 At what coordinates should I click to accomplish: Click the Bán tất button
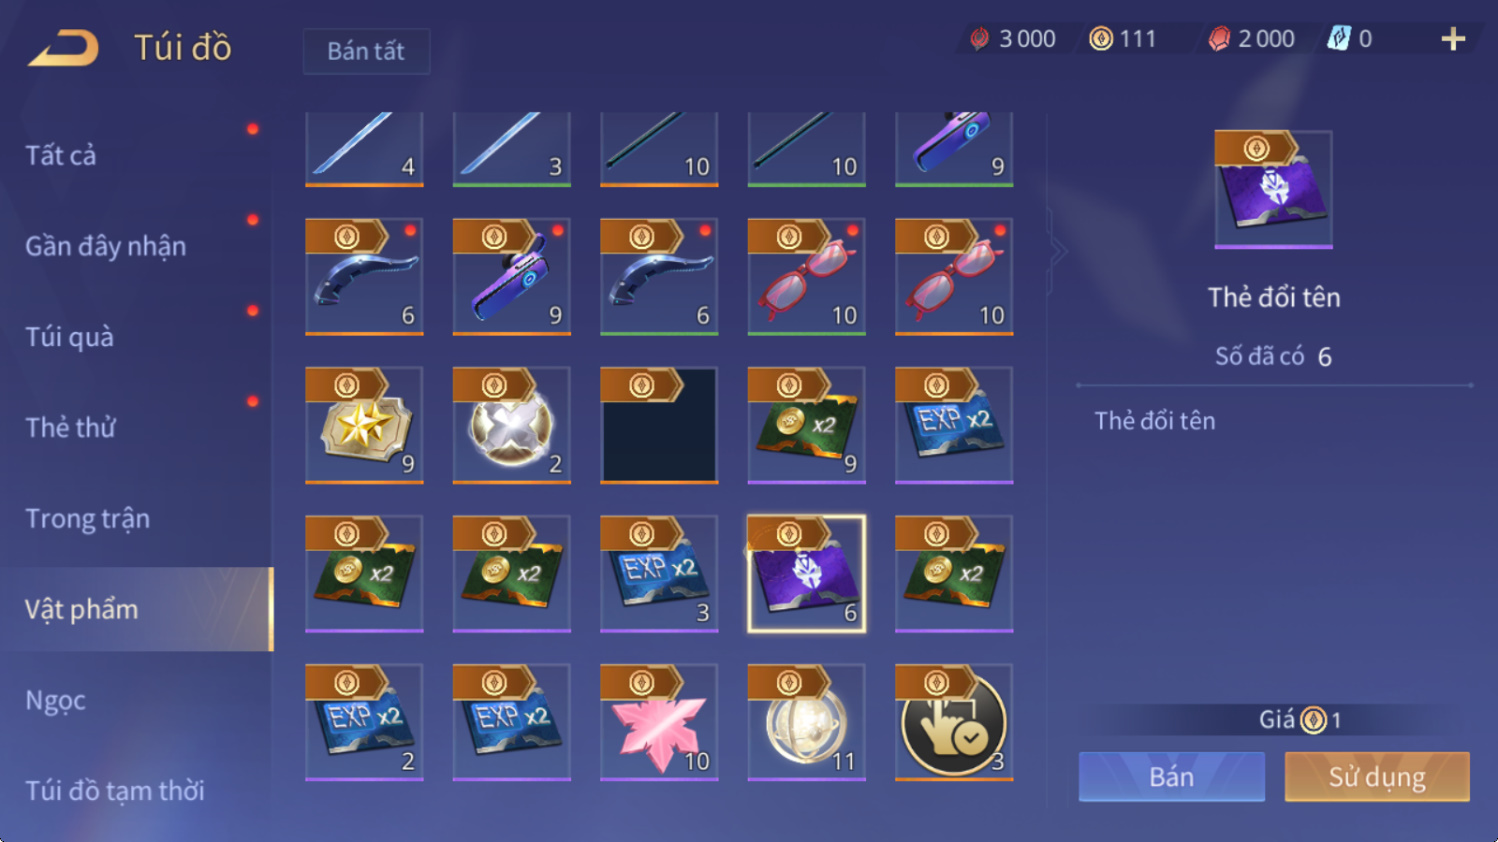[366, 51]
